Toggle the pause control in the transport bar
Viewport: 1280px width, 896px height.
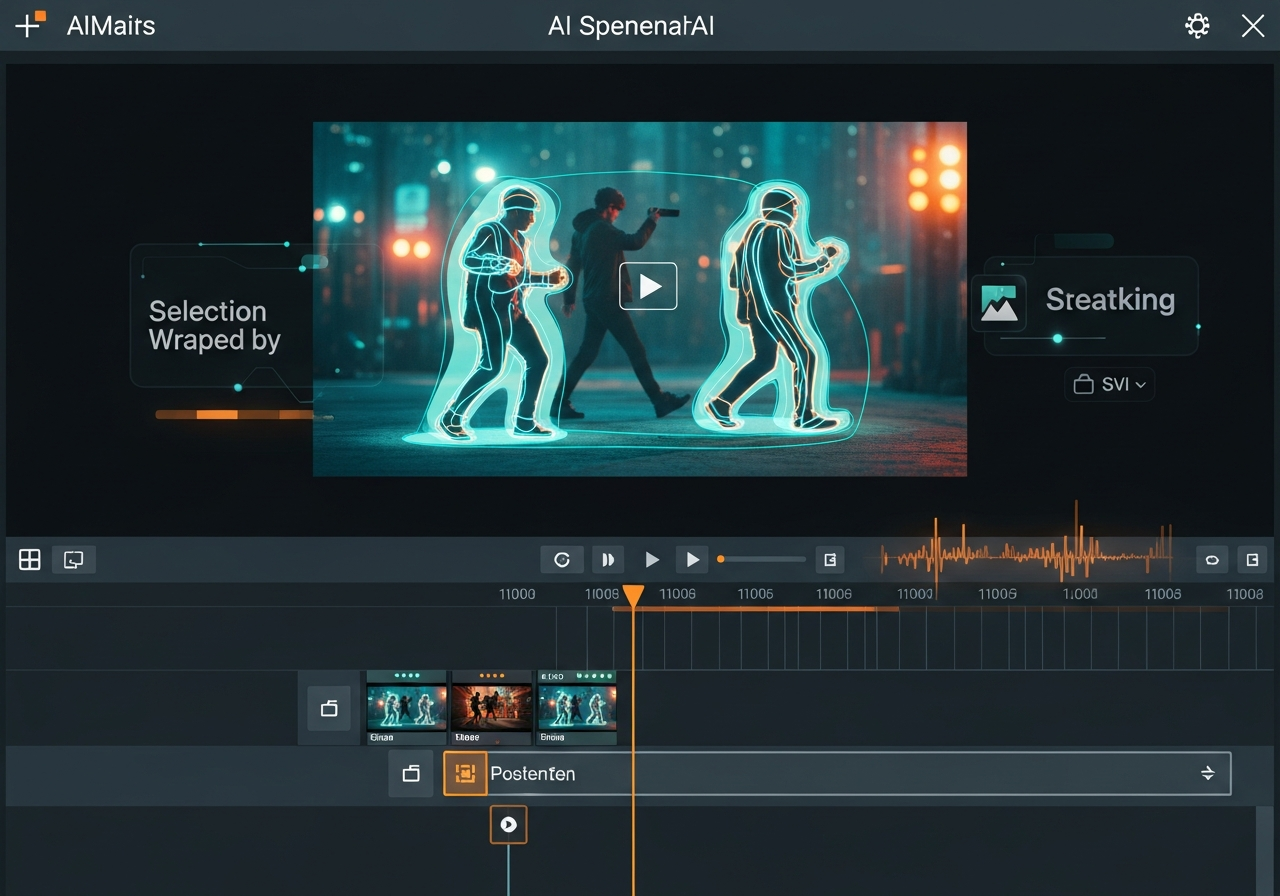[608, 559]
